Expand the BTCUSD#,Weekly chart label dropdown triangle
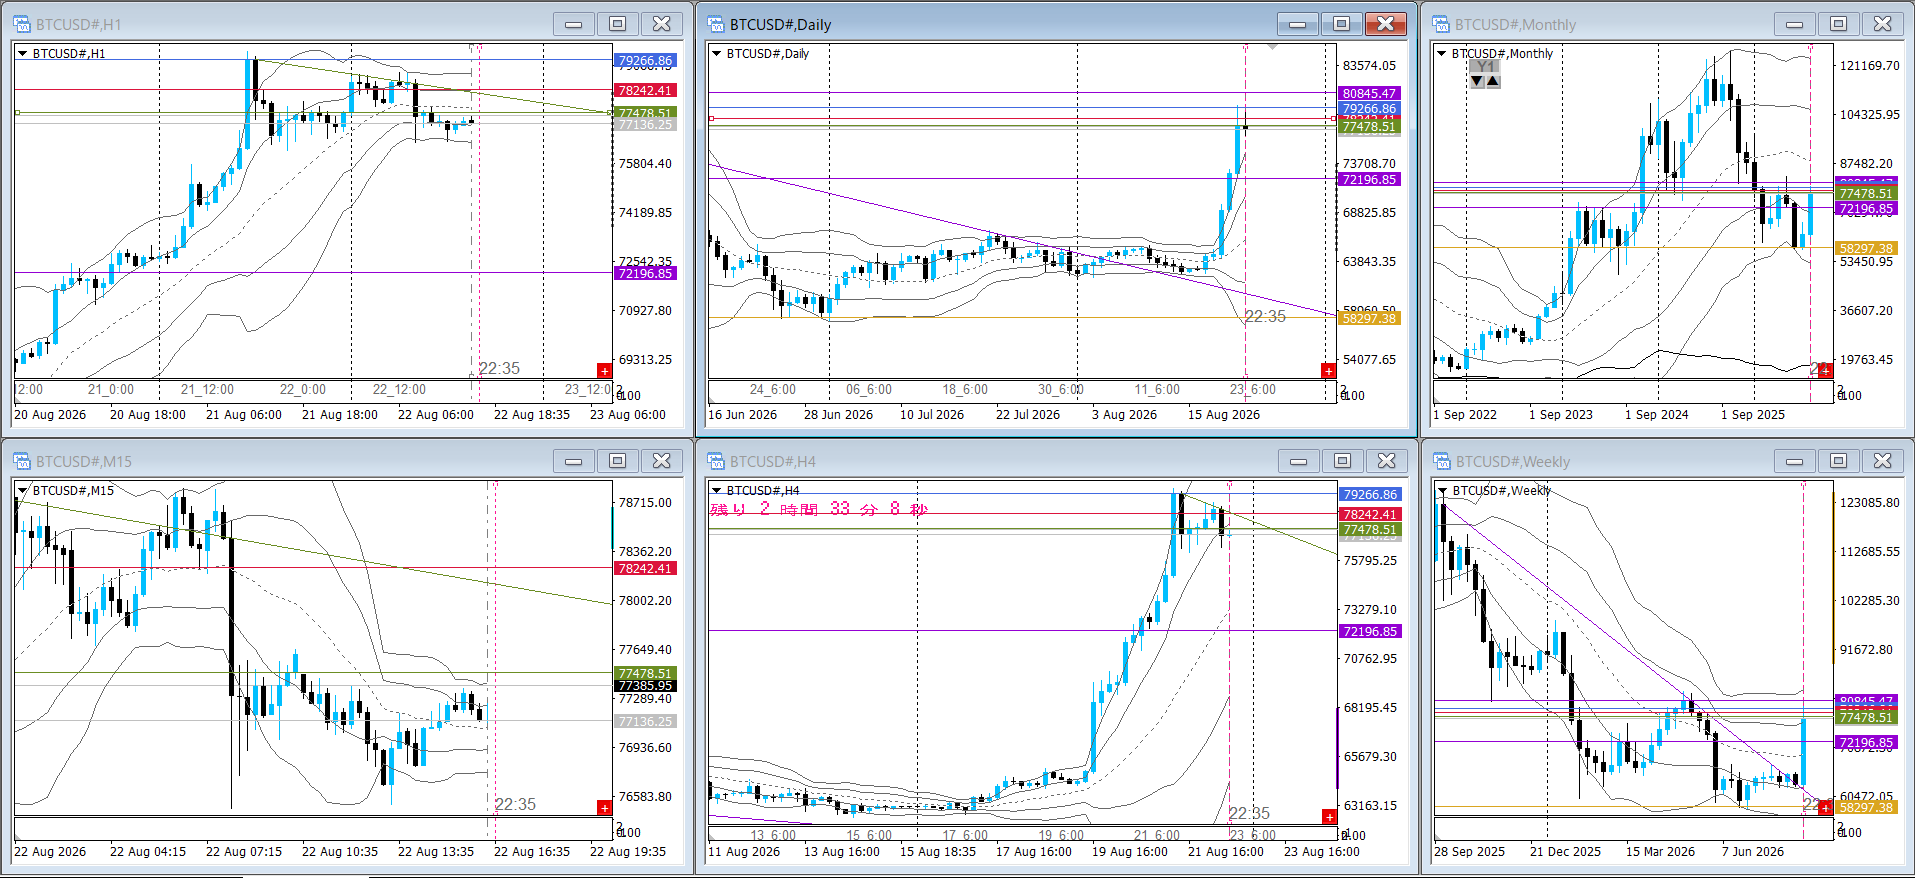Image resolution: width=1915 pixels, height=878 pixels. pyautogui.click(x=1442, y=491)
